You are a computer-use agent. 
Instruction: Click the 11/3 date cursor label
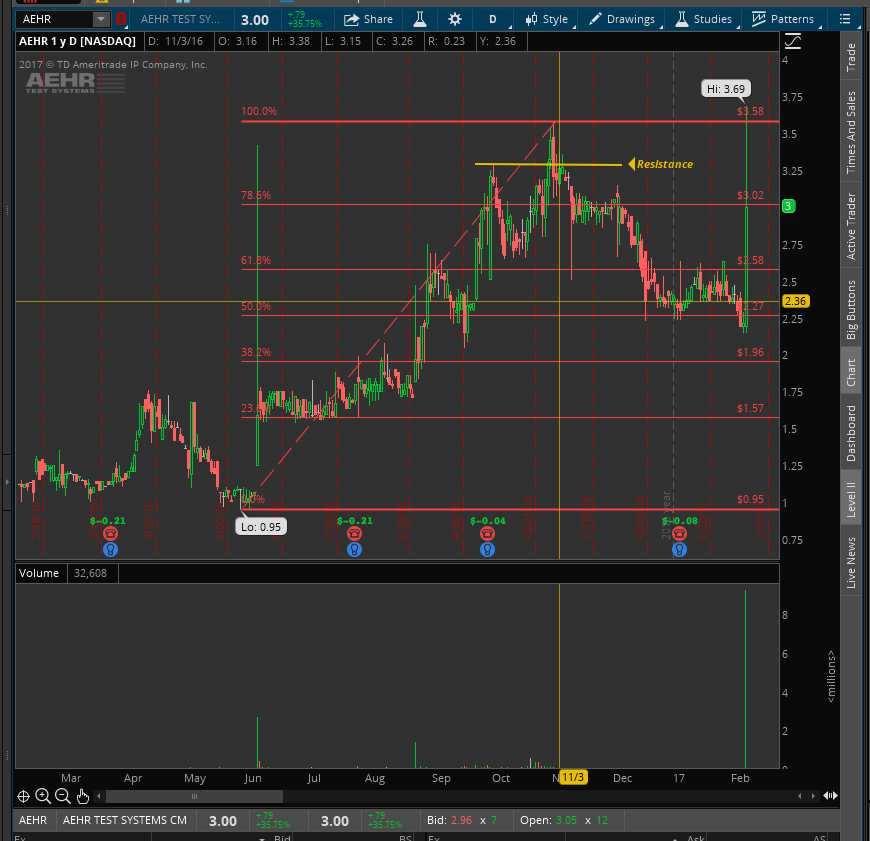pyautogui.click(x=573, y=777)
